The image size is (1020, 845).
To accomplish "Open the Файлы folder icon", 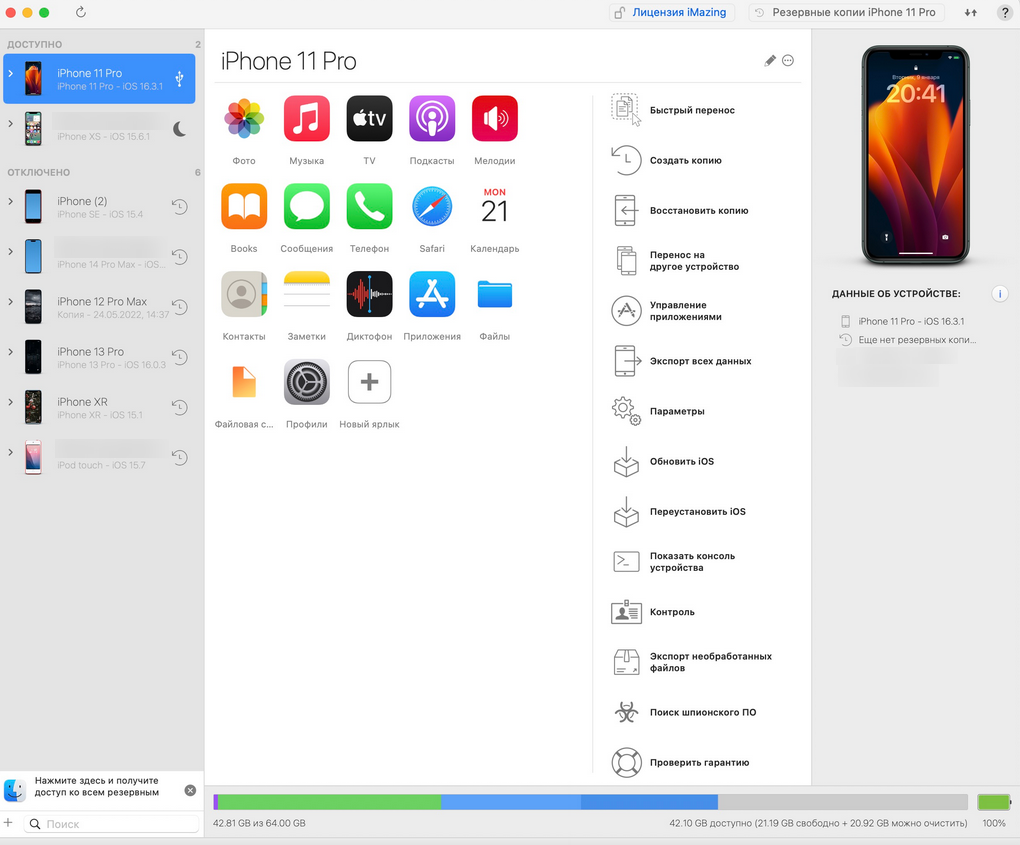I will tap(494, 294).
